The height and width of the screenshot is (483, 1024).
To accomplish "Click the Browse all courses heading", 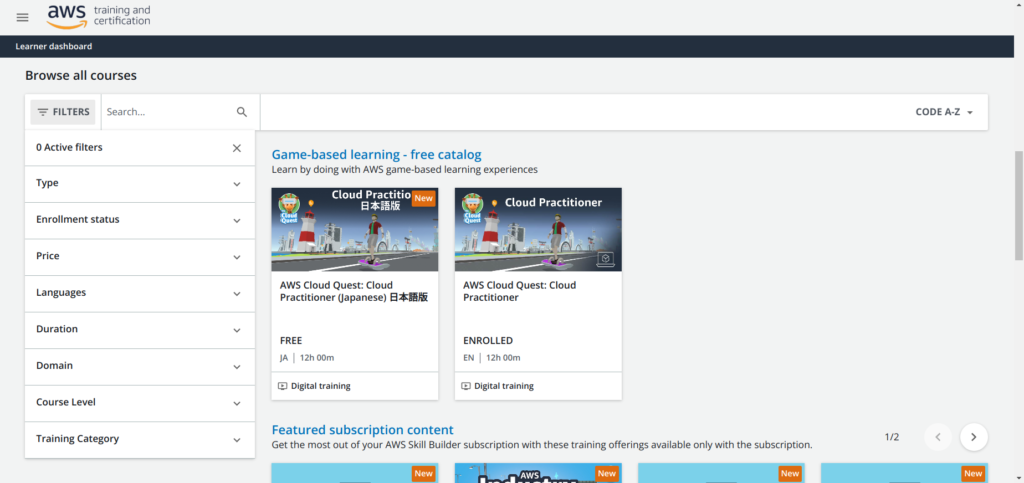I will (x=81, y=76).
